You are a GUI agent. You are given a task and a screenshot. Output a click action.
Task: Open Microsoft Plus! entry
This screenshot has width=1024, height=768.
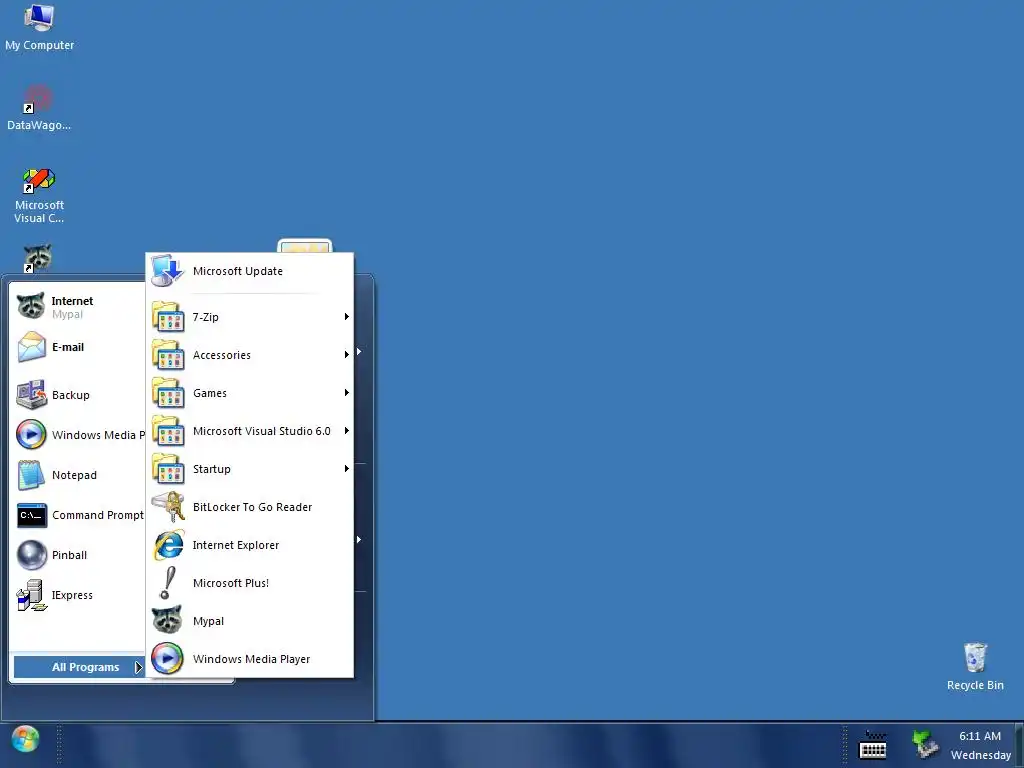(249, 583)
